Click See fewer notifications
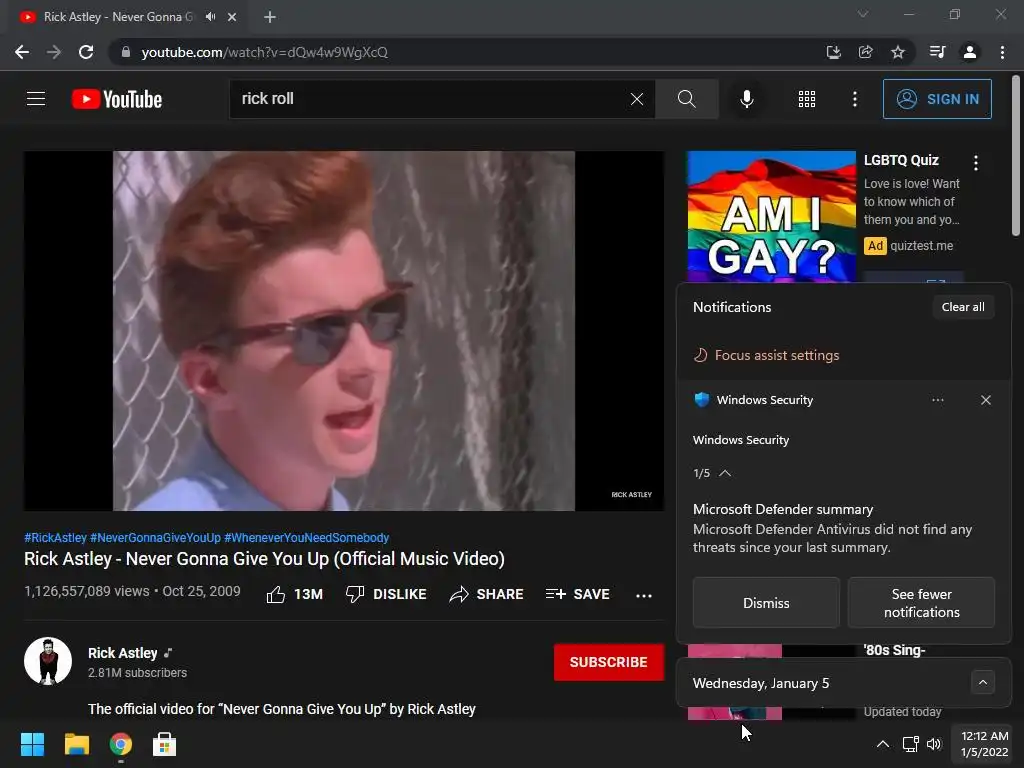1024x768 pixels. point(921,603)
